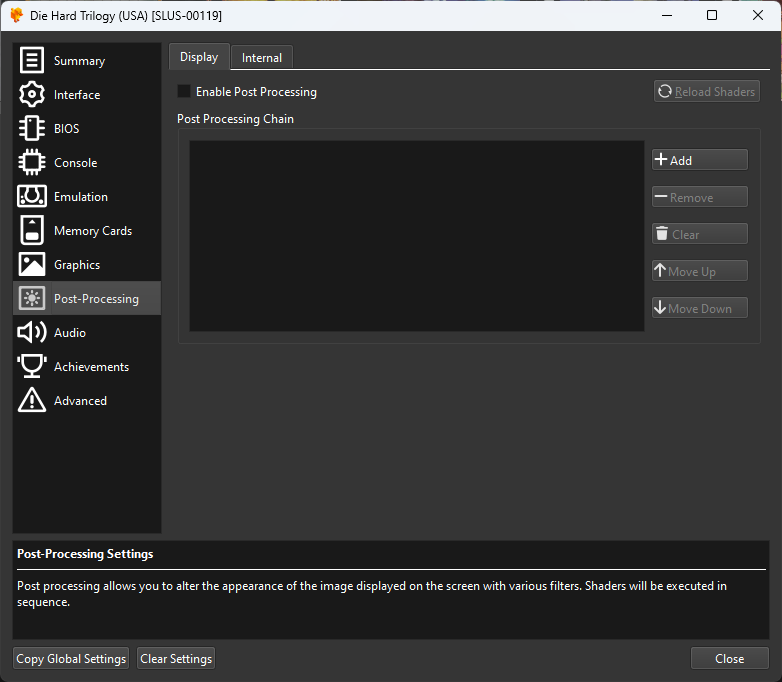The image size is (782, 682).
Task: Click the Interface gear icon
Action: [x=32, y=94]
